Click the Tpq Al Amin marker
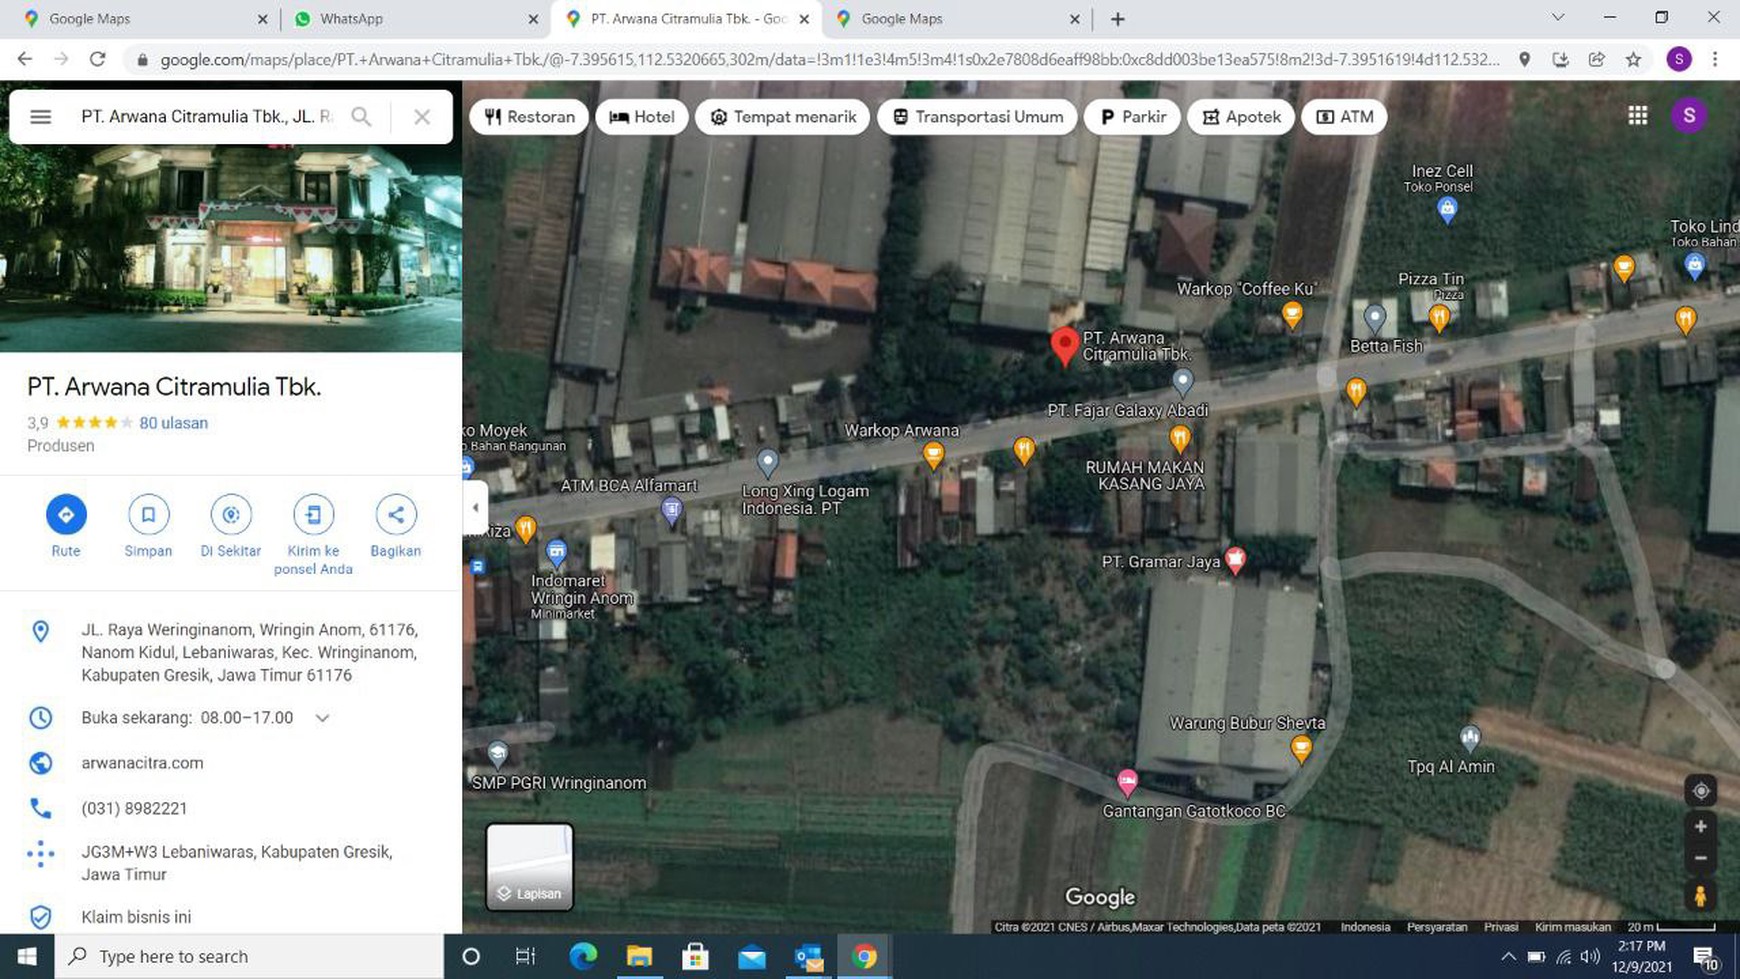This screenshot has width=1740, height=979. [x=1469, y=739]
